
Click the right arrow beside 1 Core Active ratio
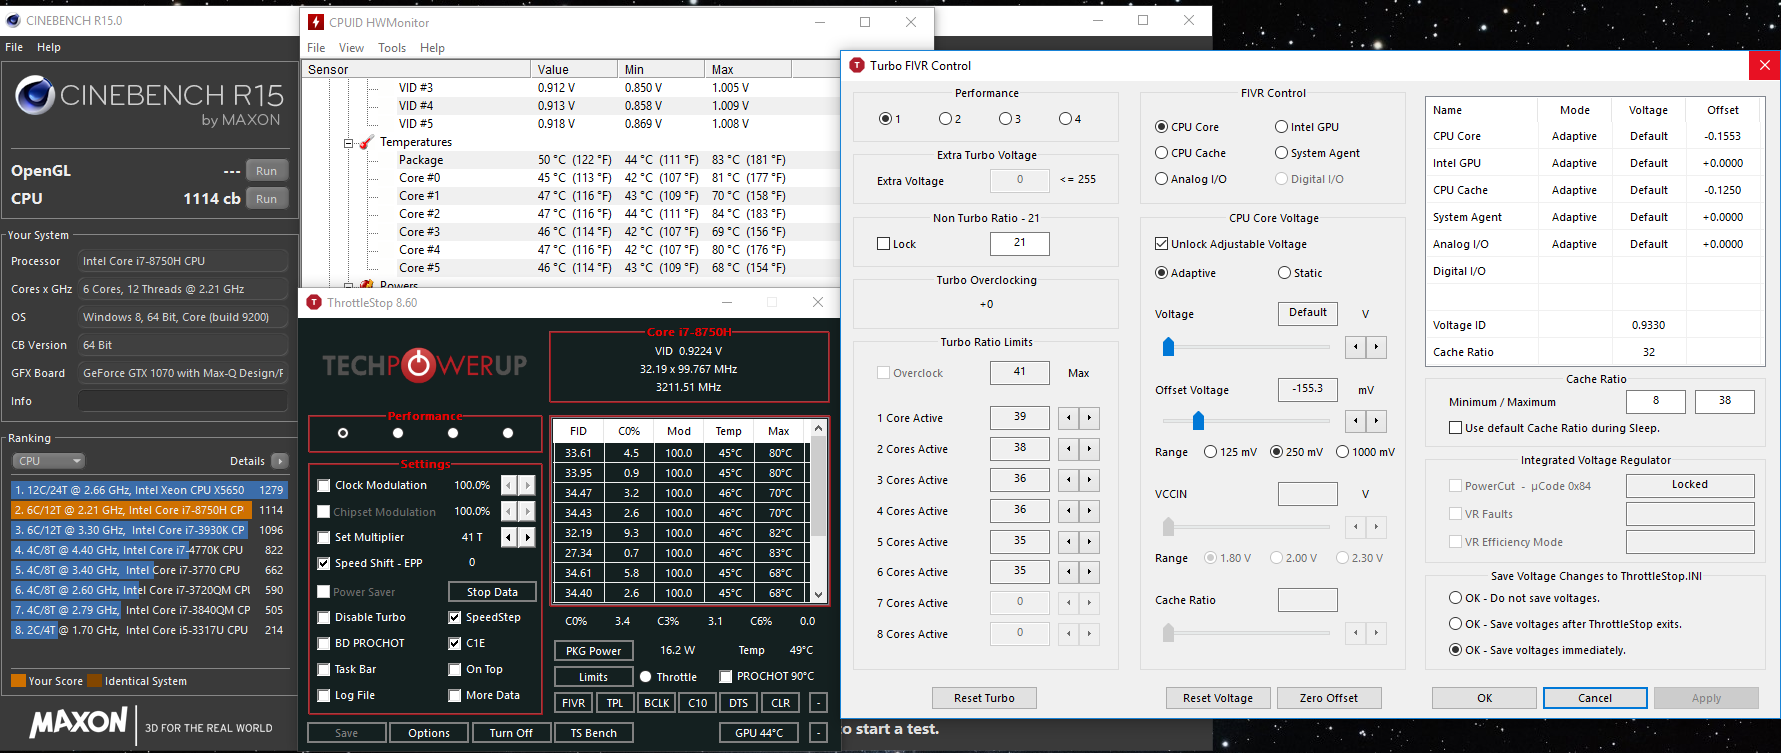[x=1089, y=418]
